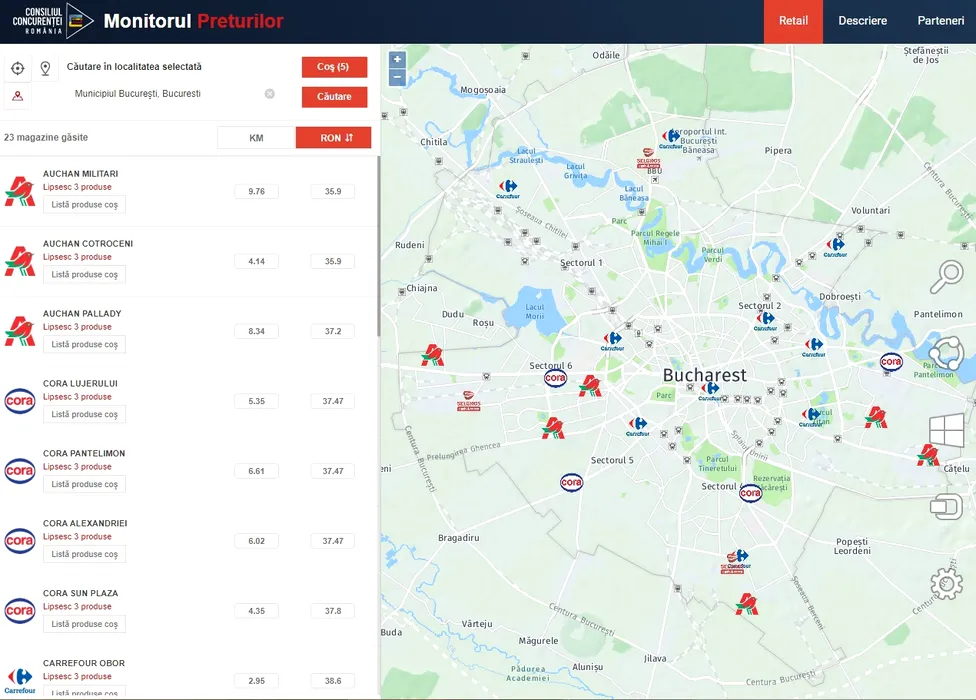Open the share charm icon

(x=945, y=354)
